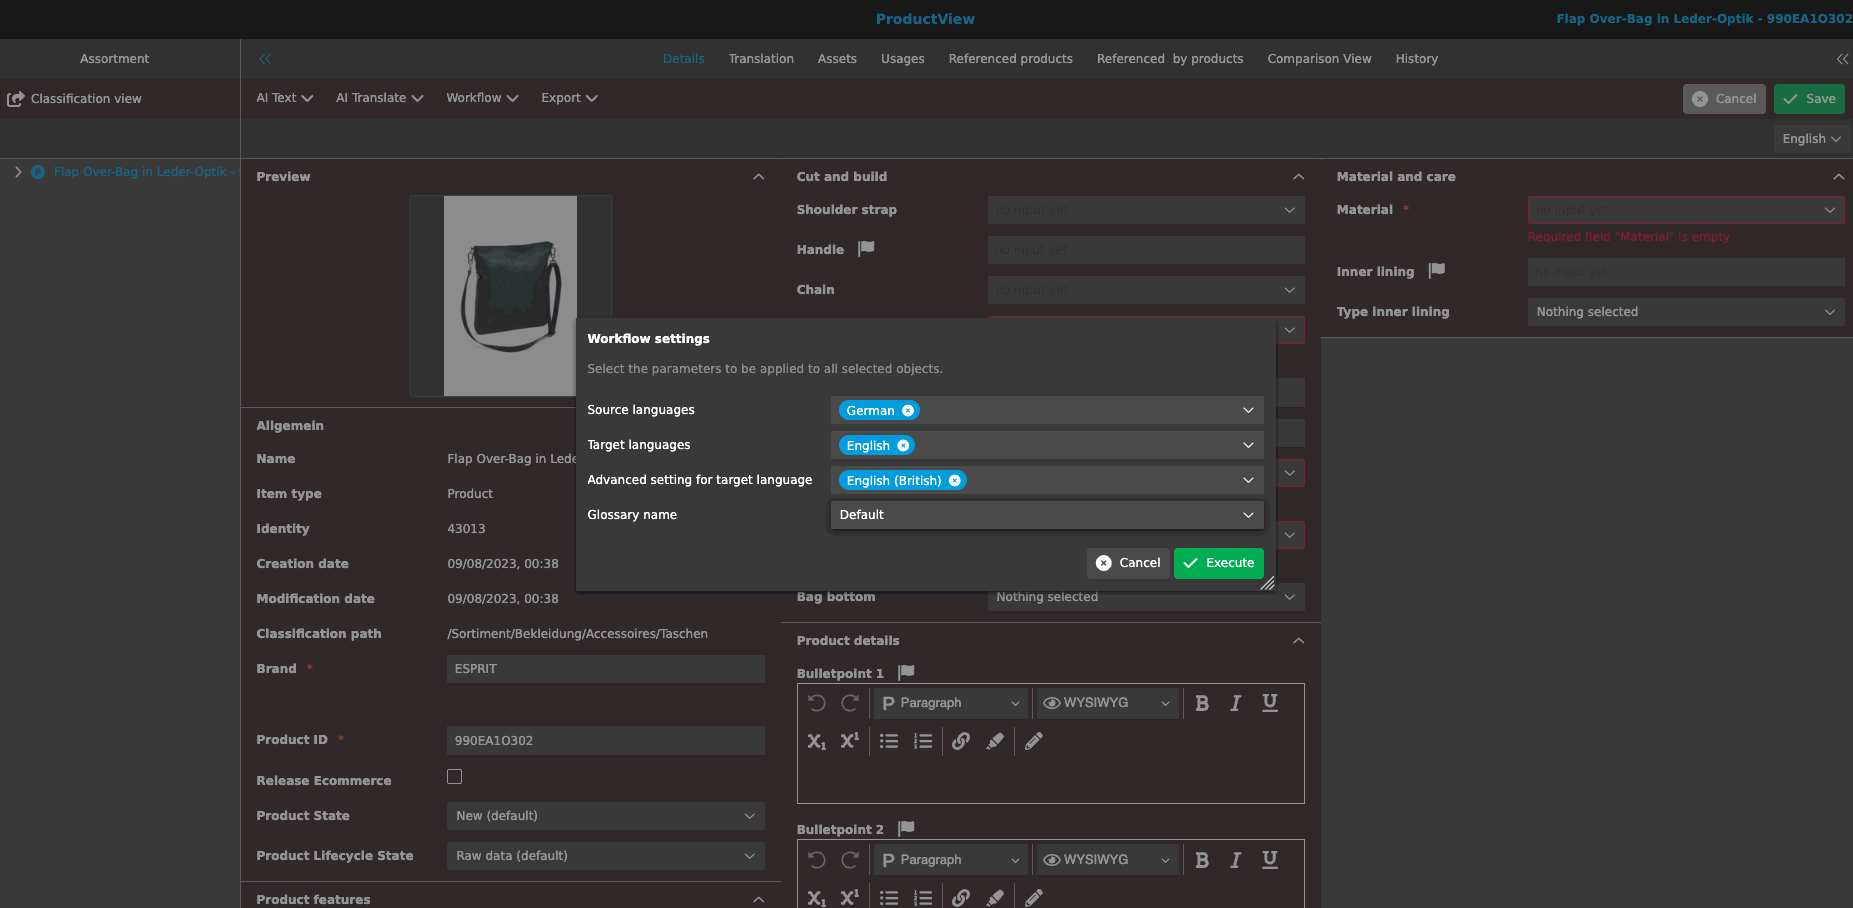This screenshot has width=1853, height=908.
Task: Open the Glossary name dropdown
Action: coord(1046,515)
